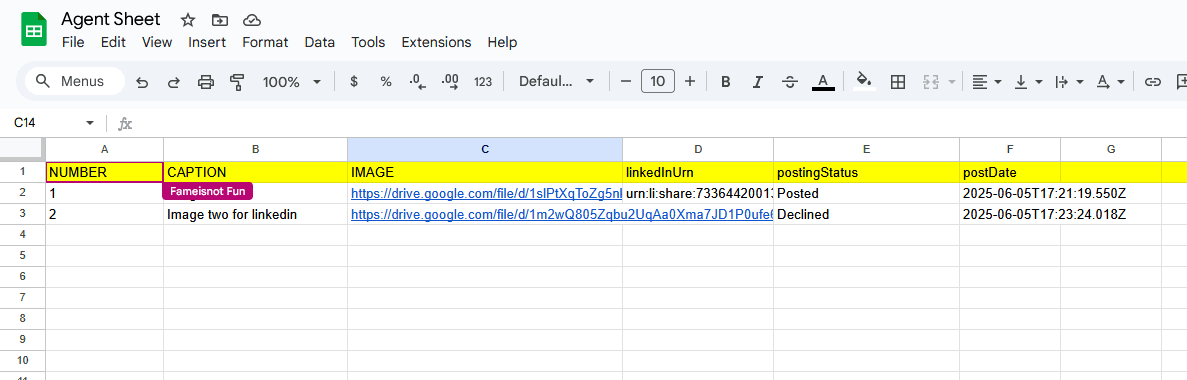Open the text color picker

(x=823, y=82)
